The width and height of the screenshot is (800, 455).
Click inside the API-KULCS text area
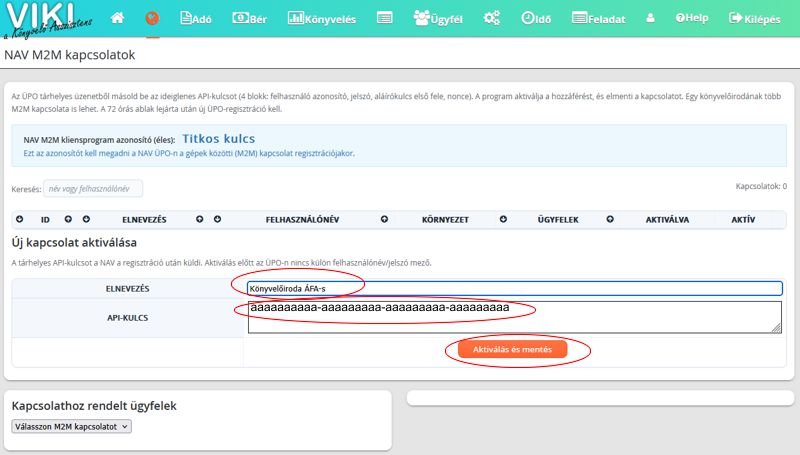pos(514,317)
